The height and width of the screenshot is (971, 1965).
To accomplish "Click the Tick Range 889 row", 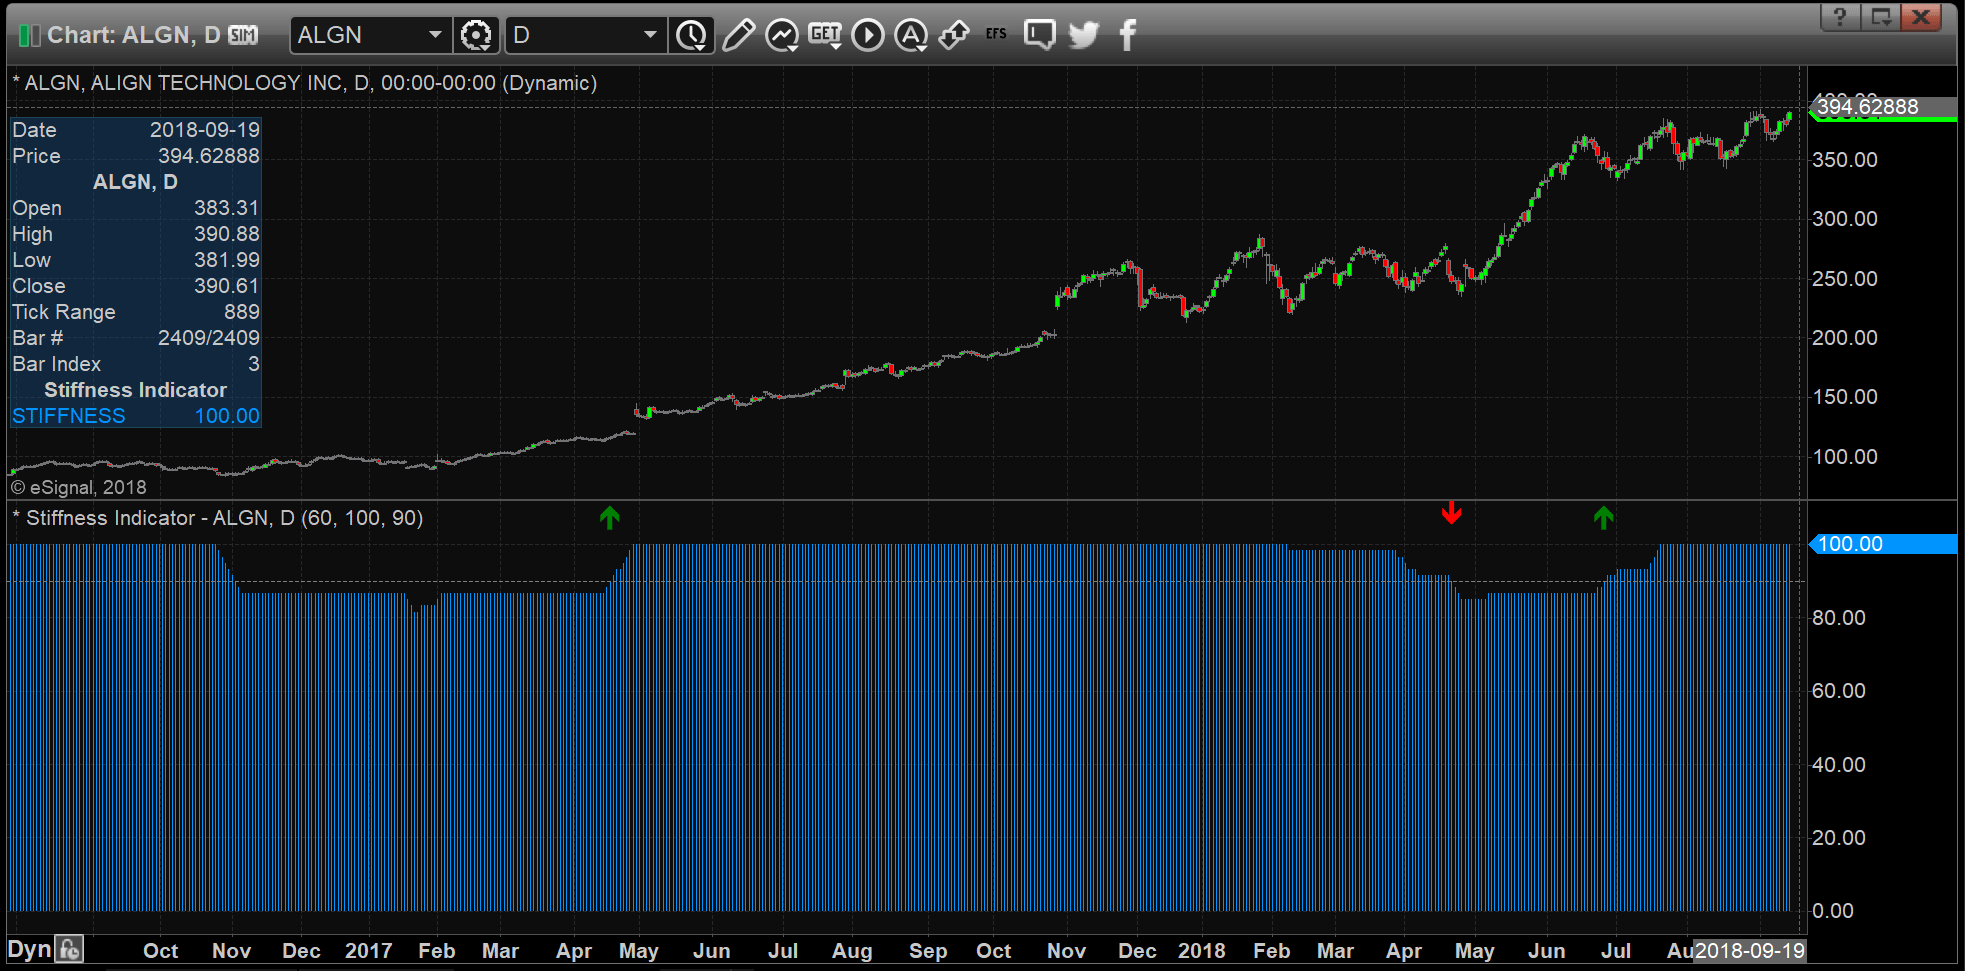I will [136, 312].
